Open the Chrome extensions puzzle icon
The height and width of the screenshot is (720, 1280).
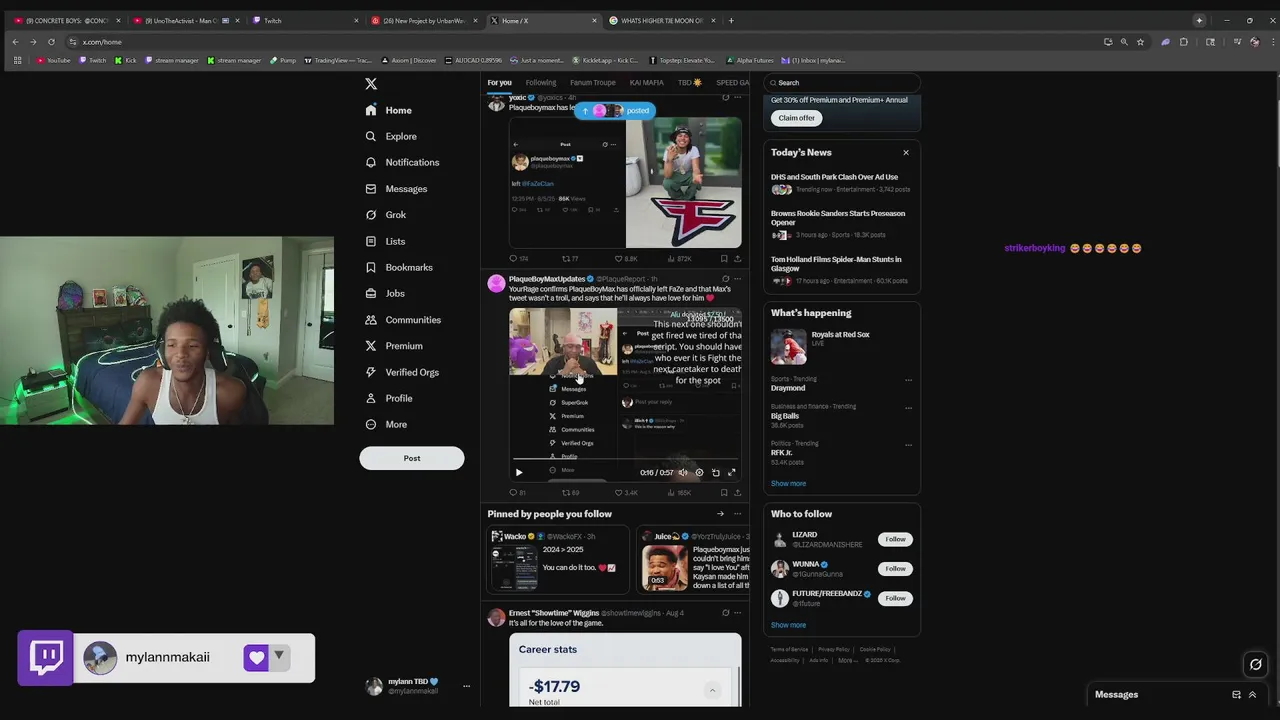click(1183, 42)
